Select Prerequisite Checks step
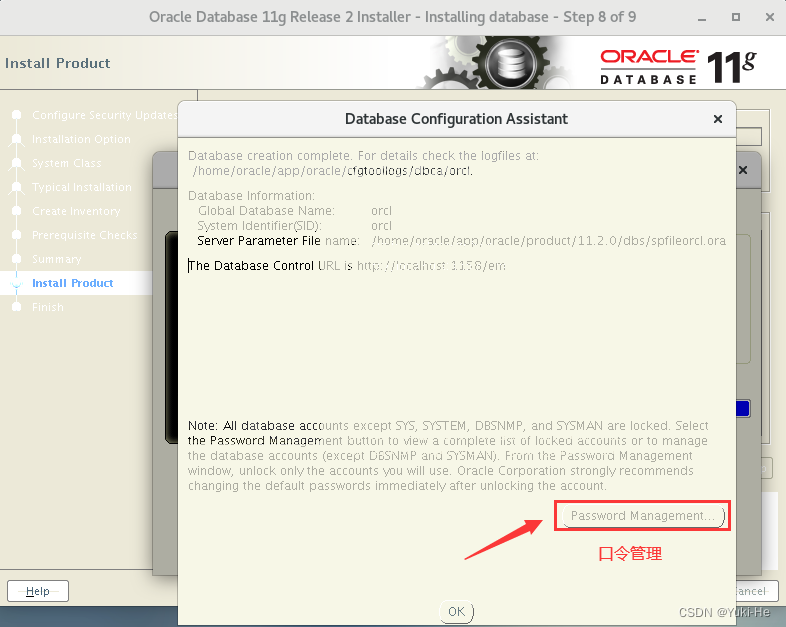This screenshot has width=786, height=627. 84,235
